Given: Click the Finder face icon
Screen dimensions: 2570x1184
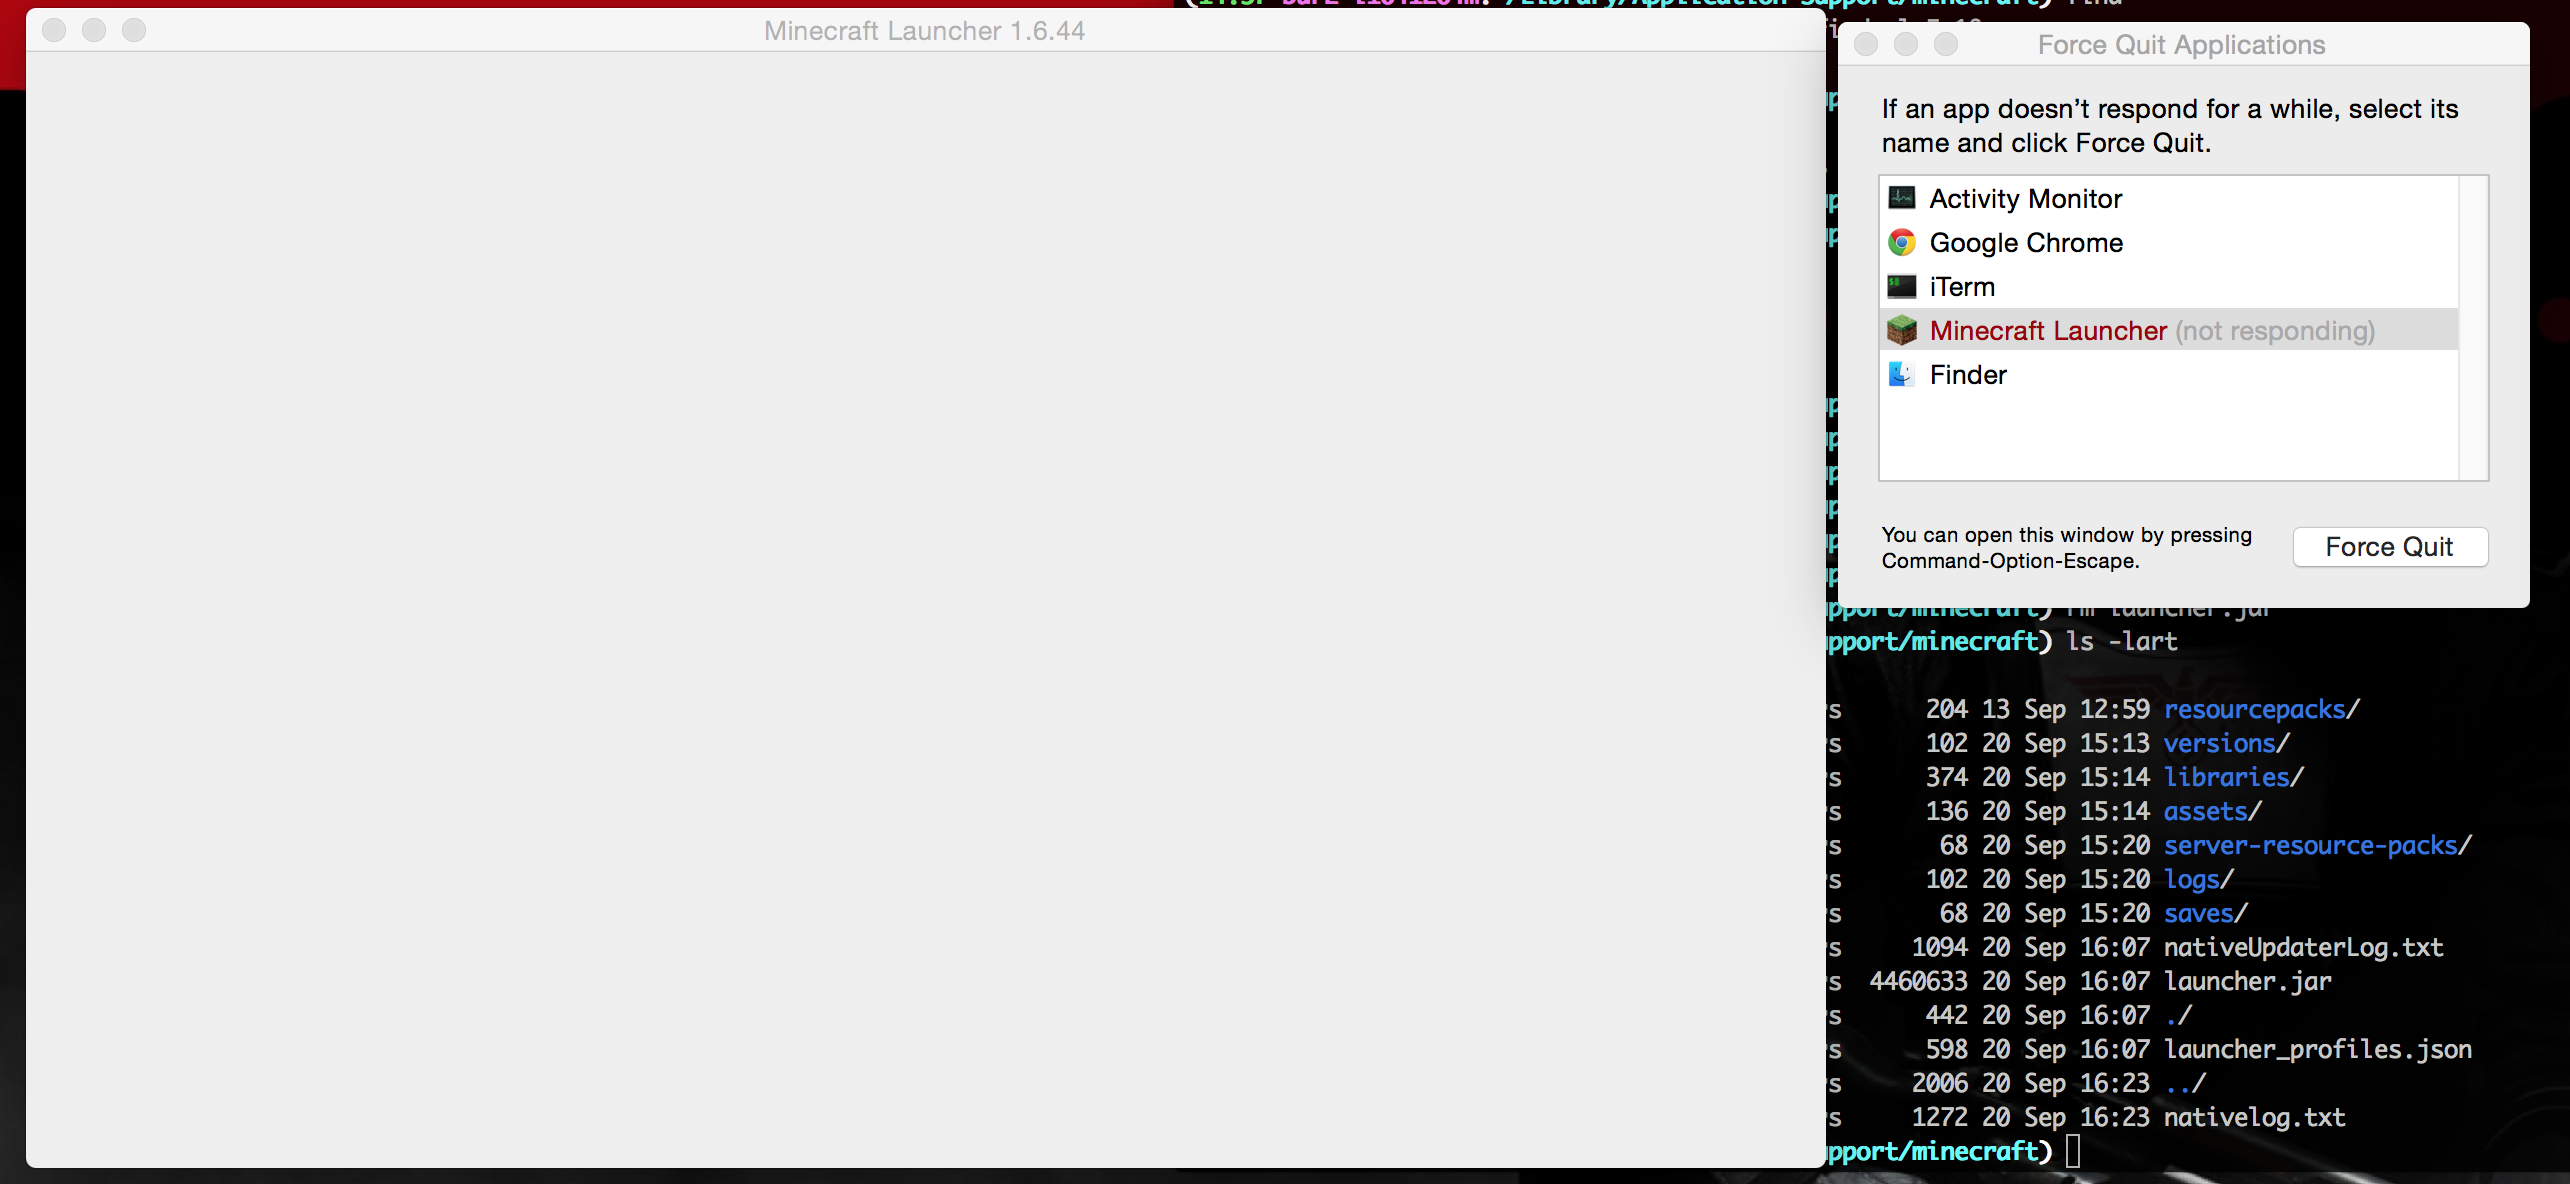Looking at the screenshot, I should pos(1901,374).
